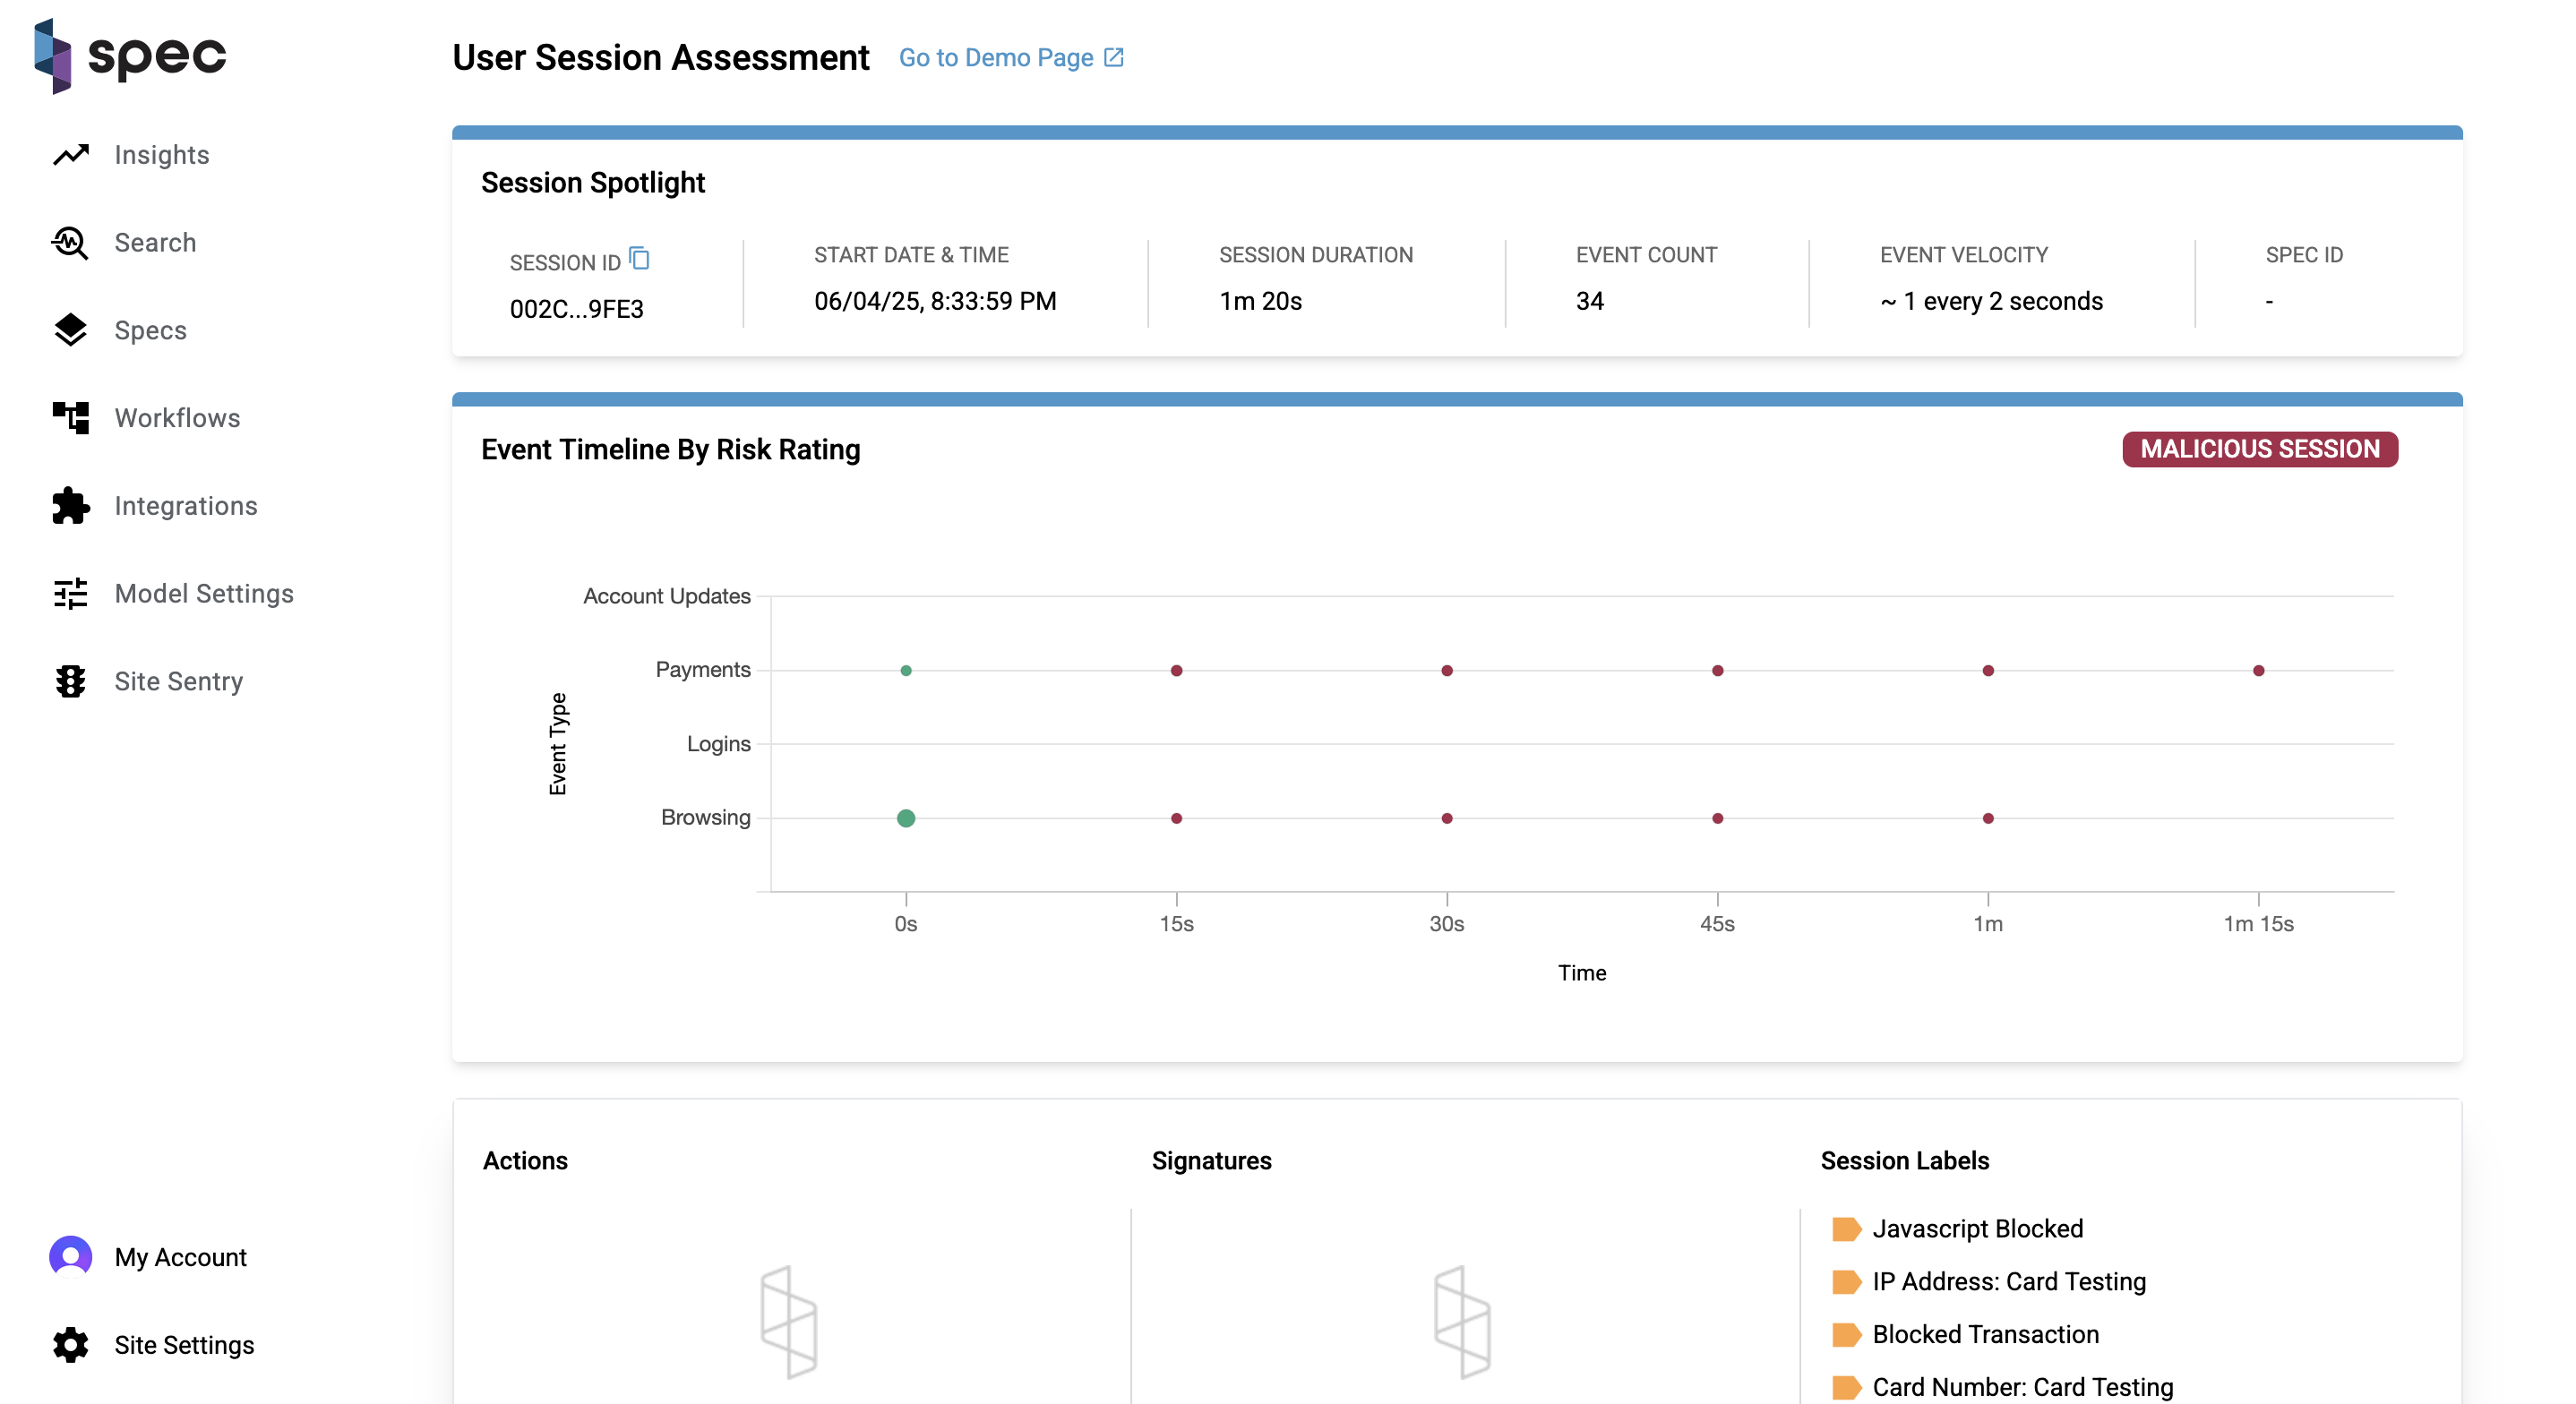Click the MALICIOUS SESSION badge

click(x=2259, y=449)
